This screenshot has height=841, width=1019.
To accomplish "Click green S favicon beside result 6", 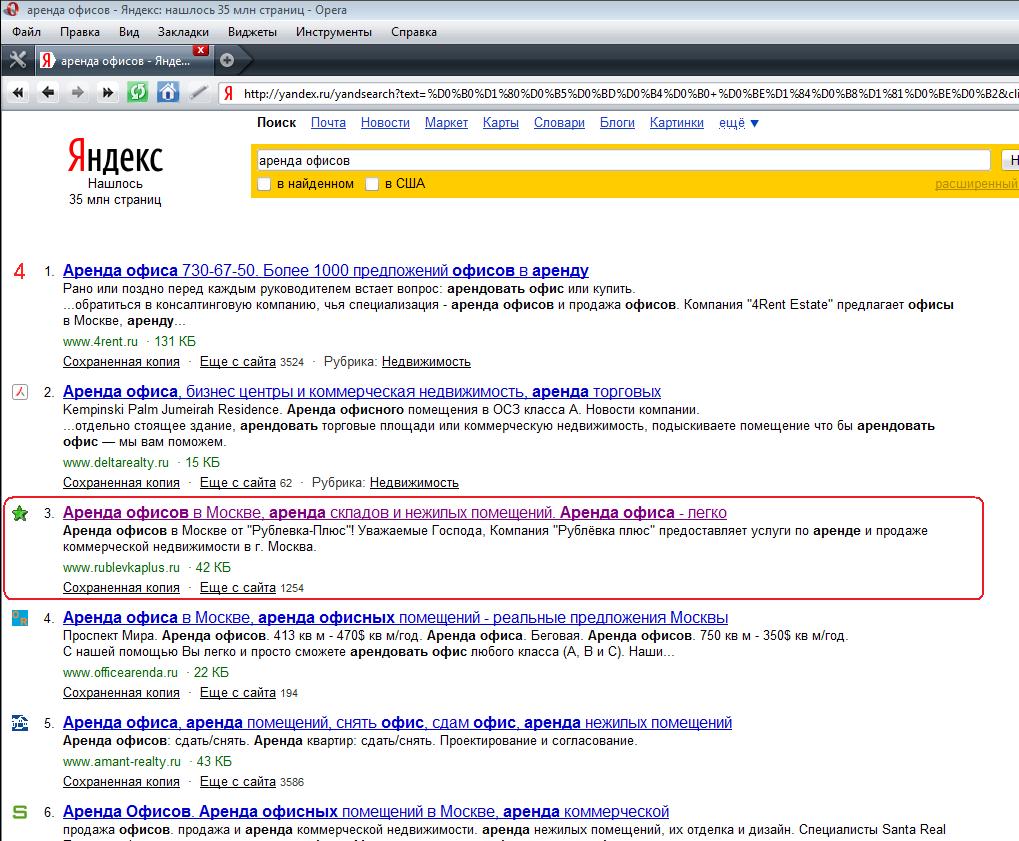I will pos(20,812).
